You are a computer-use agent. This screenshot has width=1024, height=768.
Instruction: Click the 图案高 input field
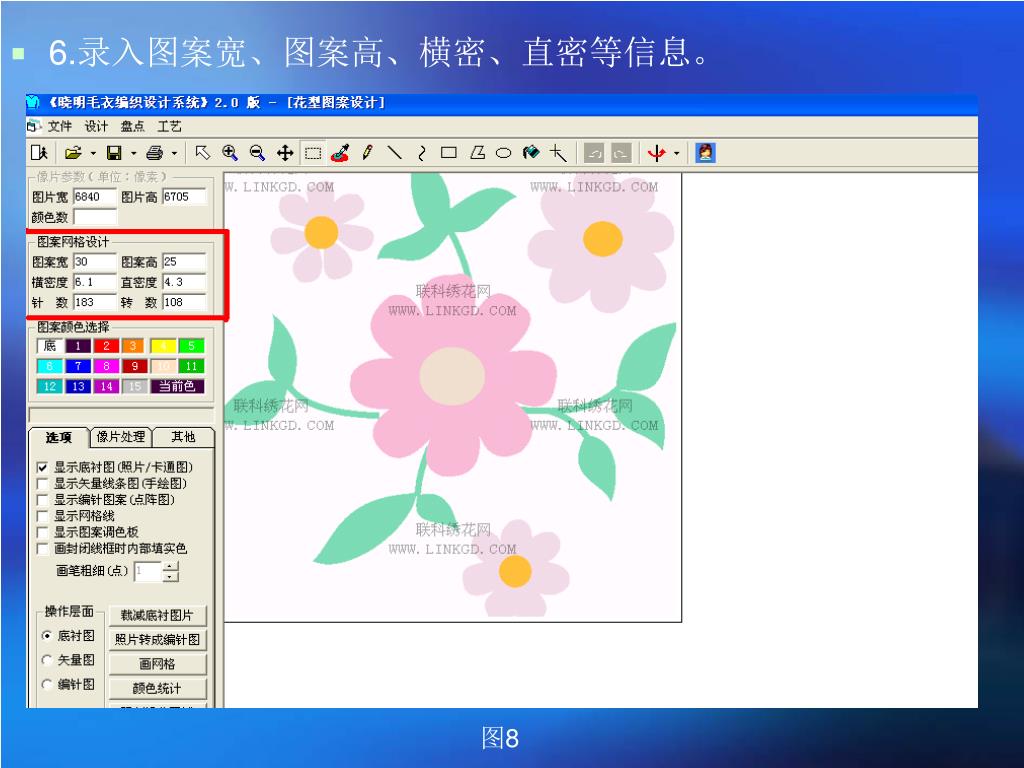pyautogui.click(x=184, y=262)
